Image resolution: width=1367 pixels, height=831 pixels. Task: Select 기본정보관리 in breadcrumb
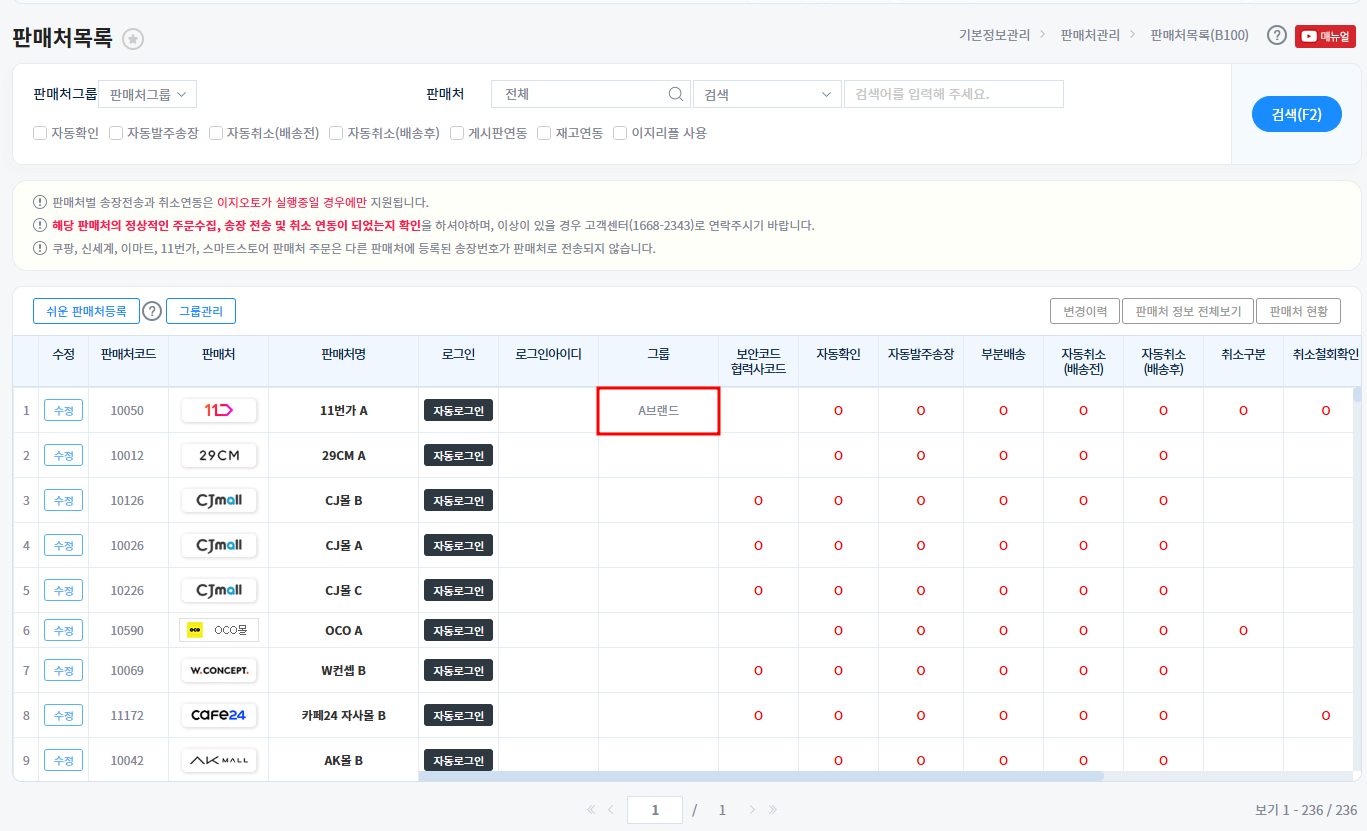click(x=994, y=35)
